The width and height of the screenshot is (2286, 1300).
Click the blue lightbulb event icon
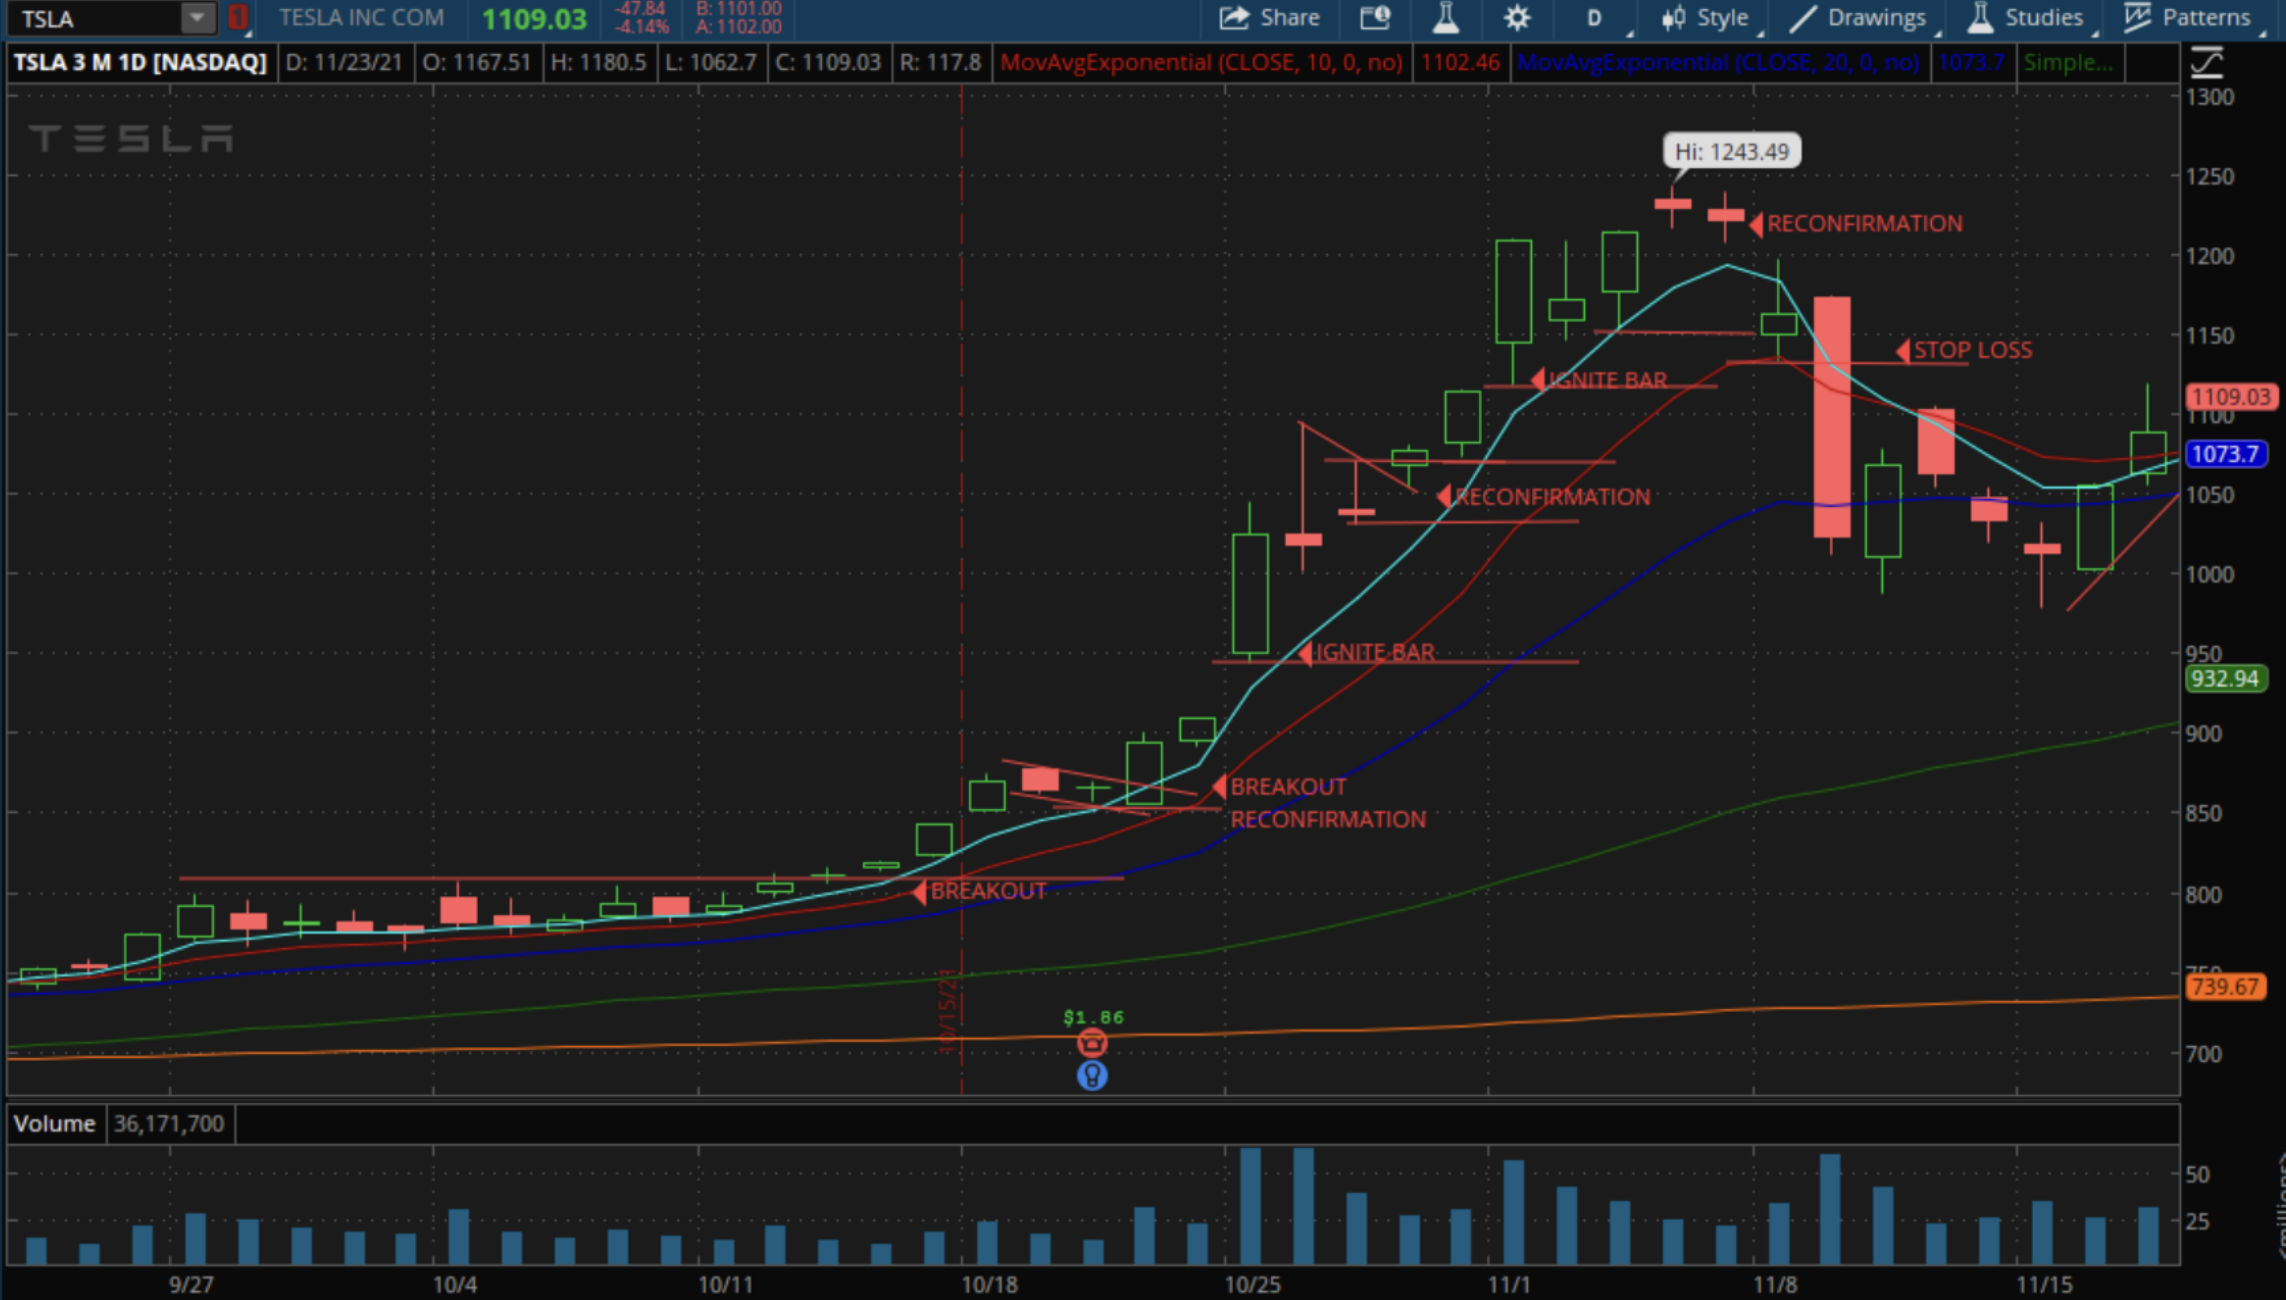coord(1092,1076)
